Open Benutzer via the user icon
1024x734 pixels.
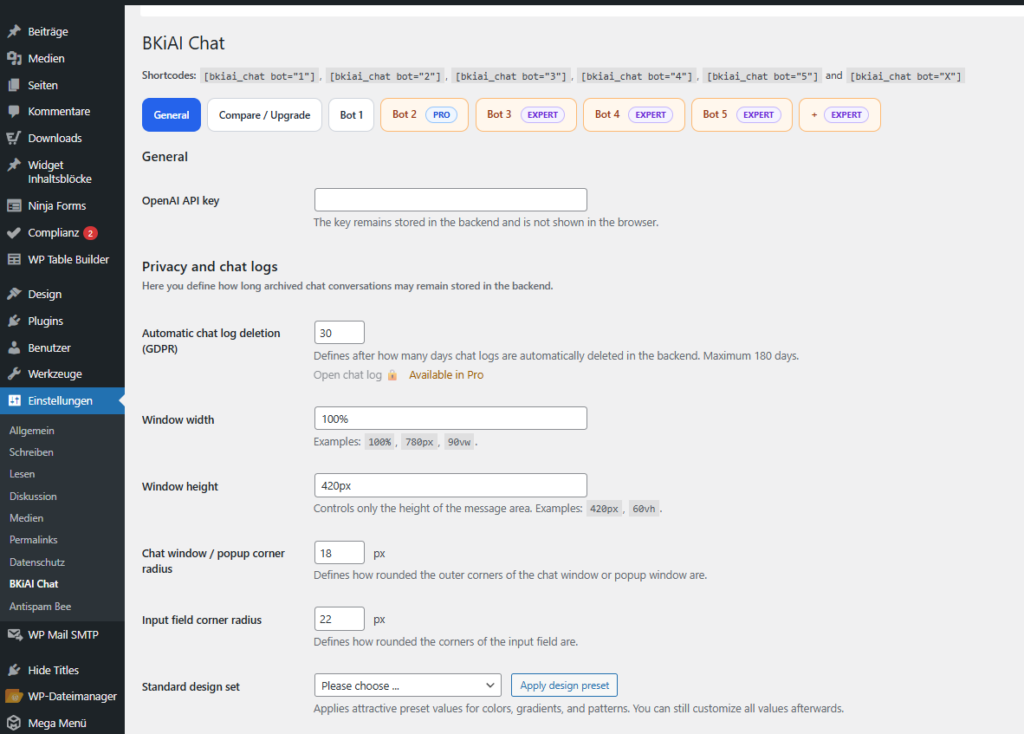(x=14, y=348)
